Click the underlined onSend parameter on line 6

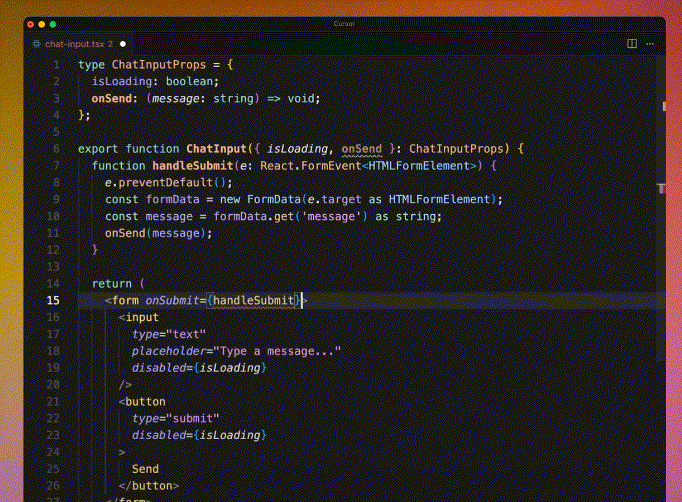coord(361,149)
